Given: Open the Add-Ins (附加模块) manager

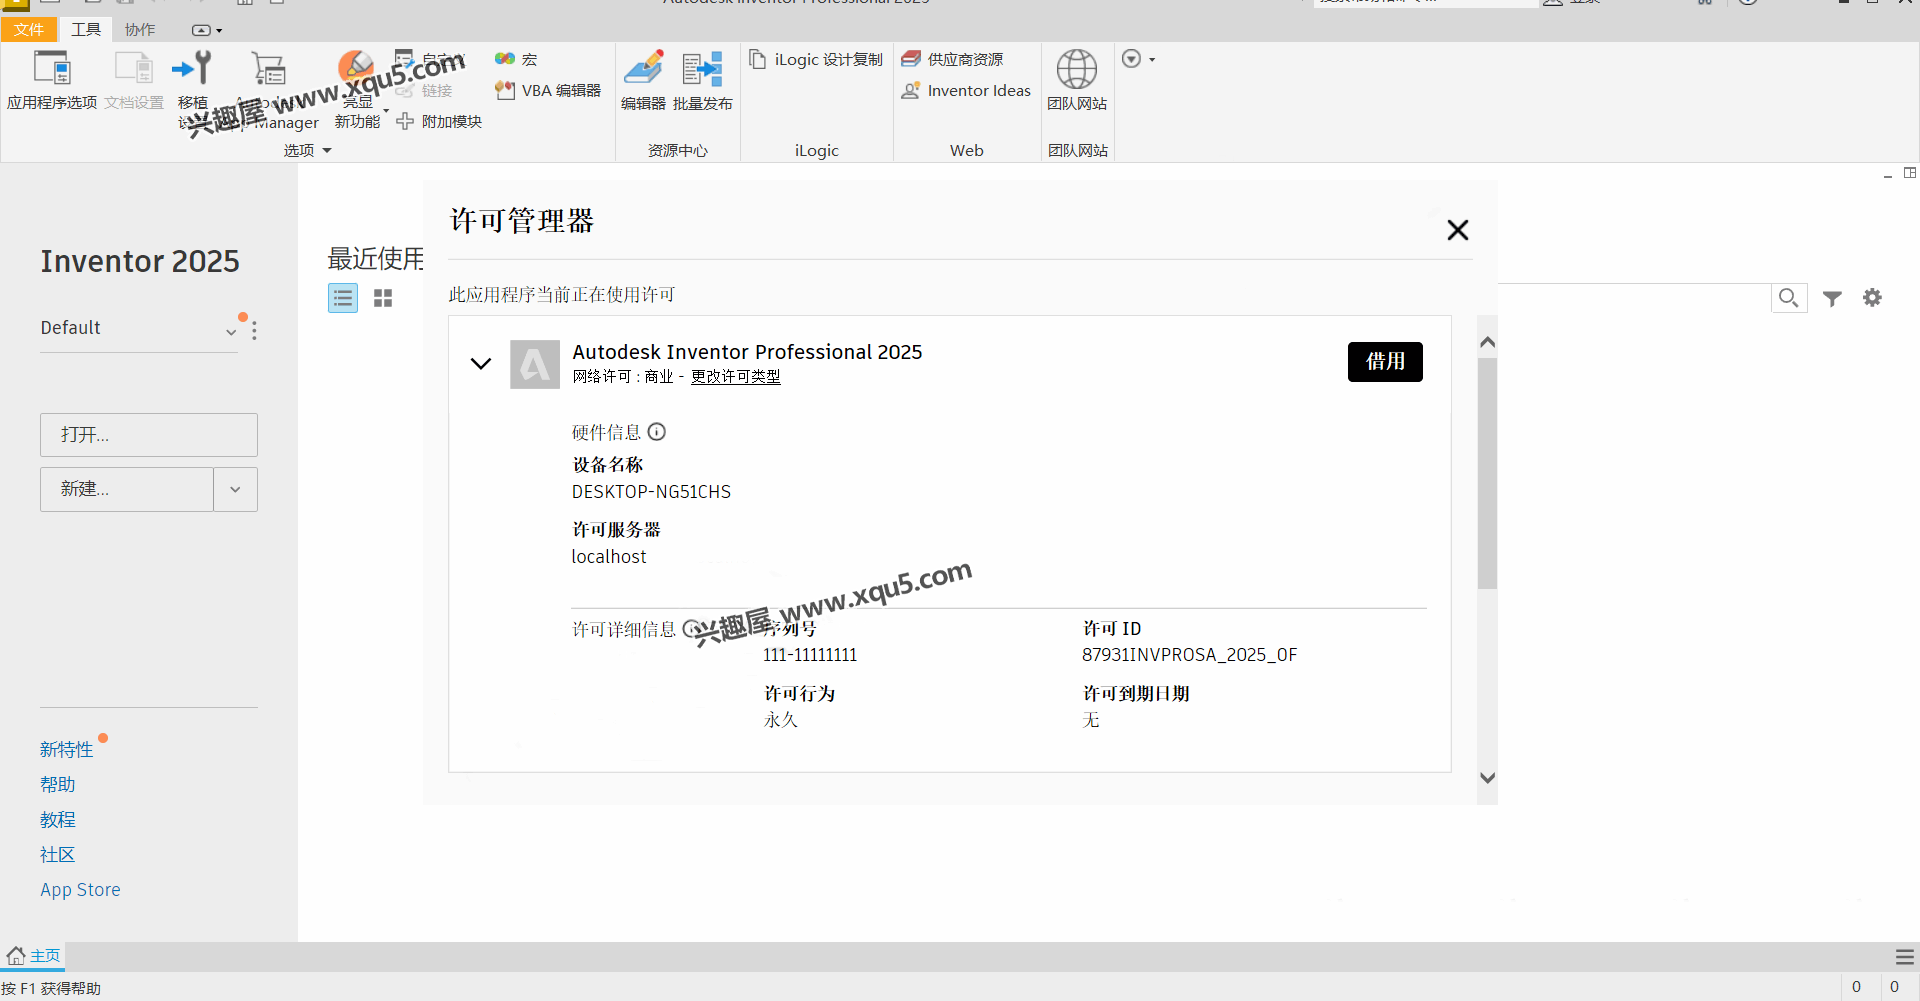Looking at the screenshot, I should (439, 122).
